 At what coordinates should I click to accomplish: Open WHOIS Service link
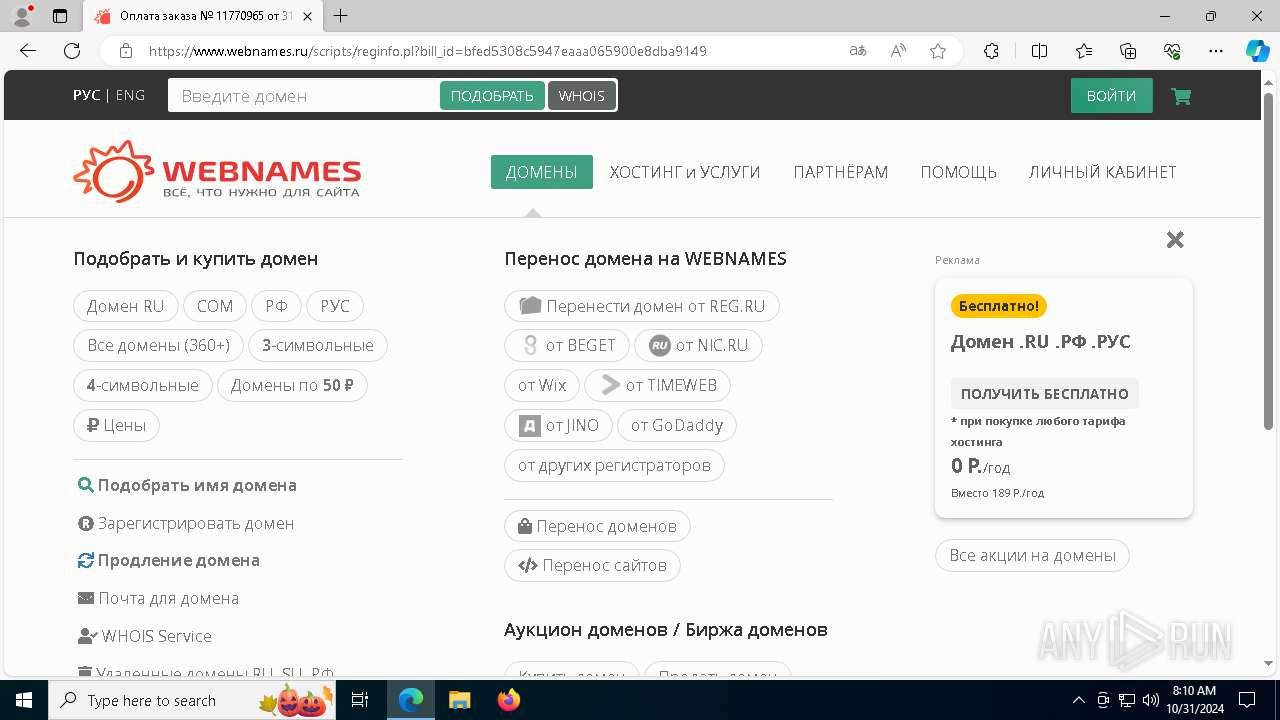(145, 636)
